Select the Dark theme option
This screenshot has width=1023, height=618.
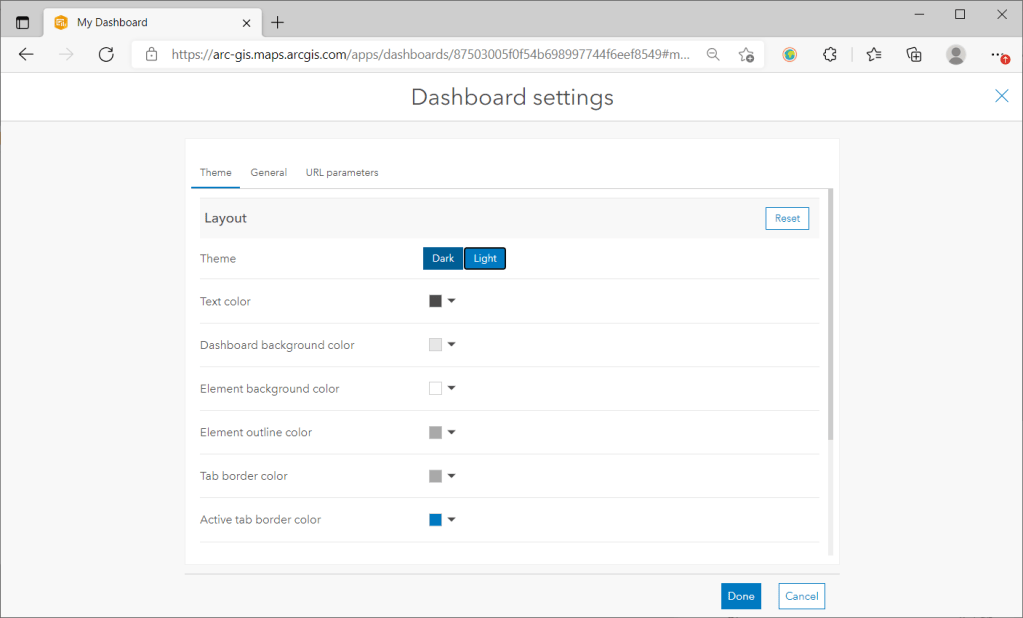click(443, 258)
